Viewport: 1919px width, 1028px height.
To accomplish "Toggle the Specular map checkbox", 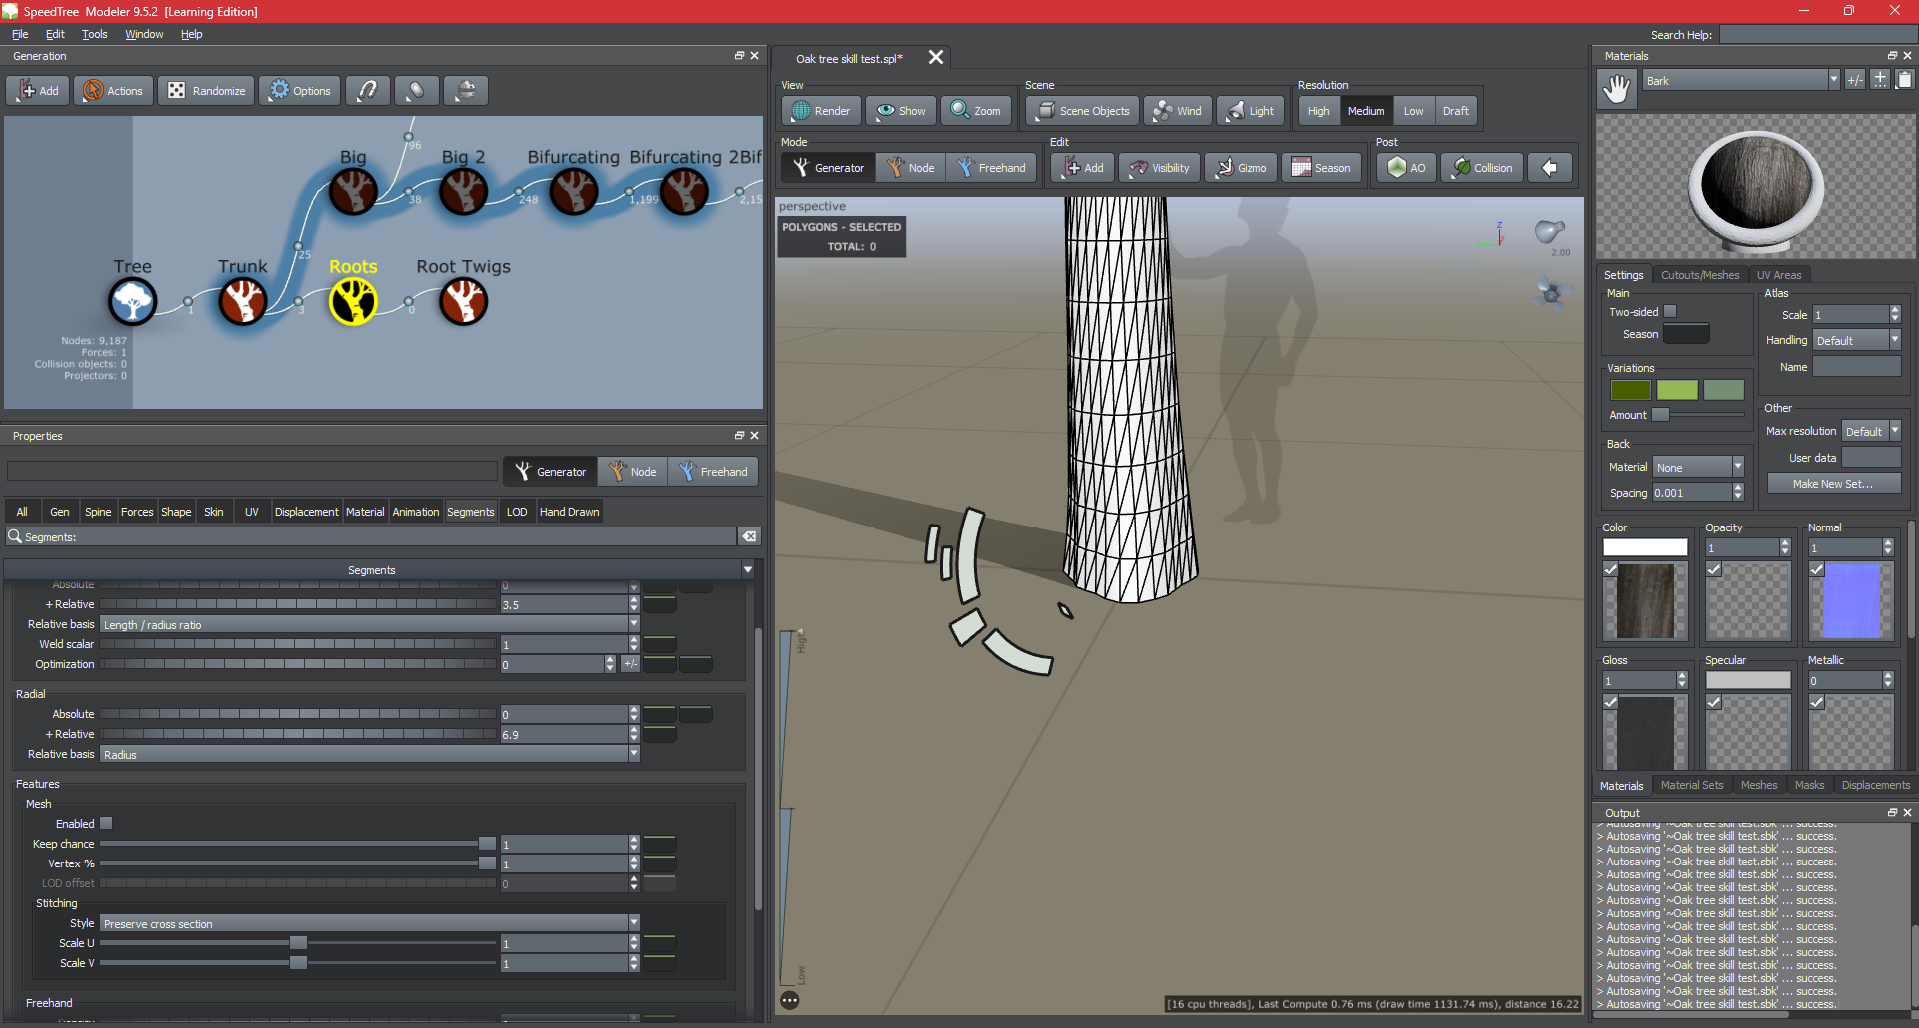I will [1713, 702].
